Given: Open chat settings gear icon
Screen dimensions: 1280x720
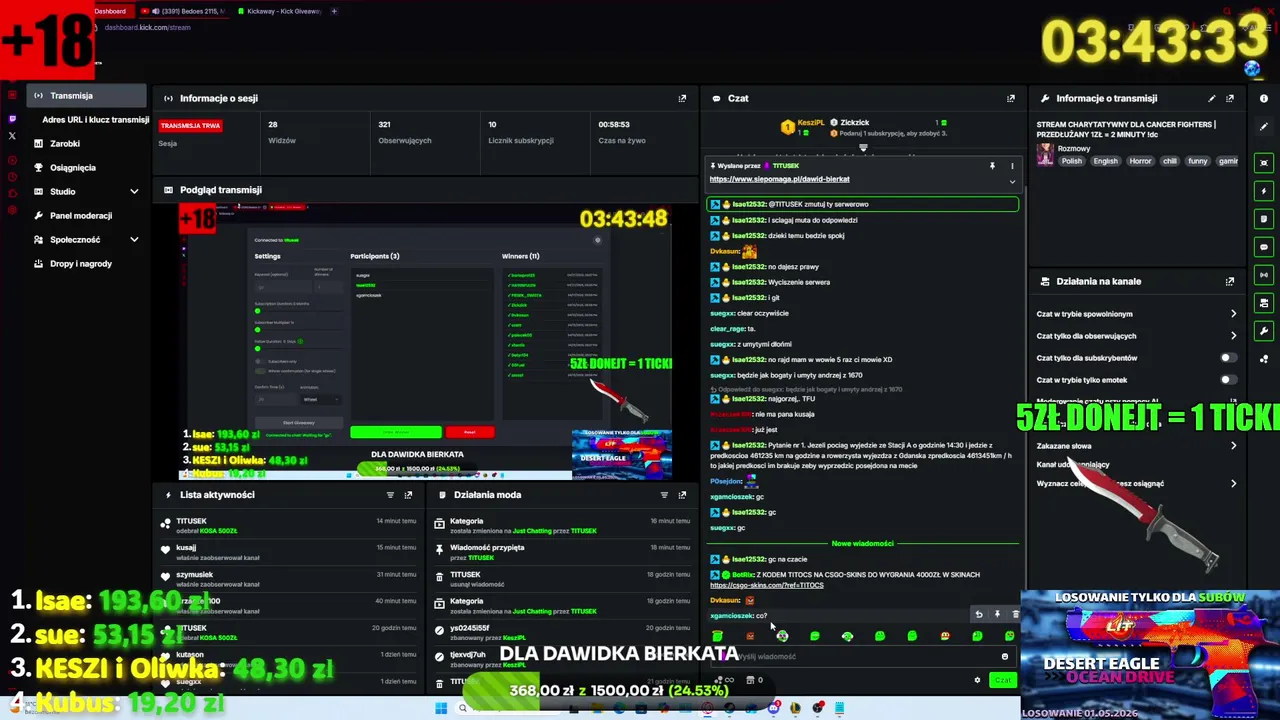Looking at the screenshot, I should 977,680.
